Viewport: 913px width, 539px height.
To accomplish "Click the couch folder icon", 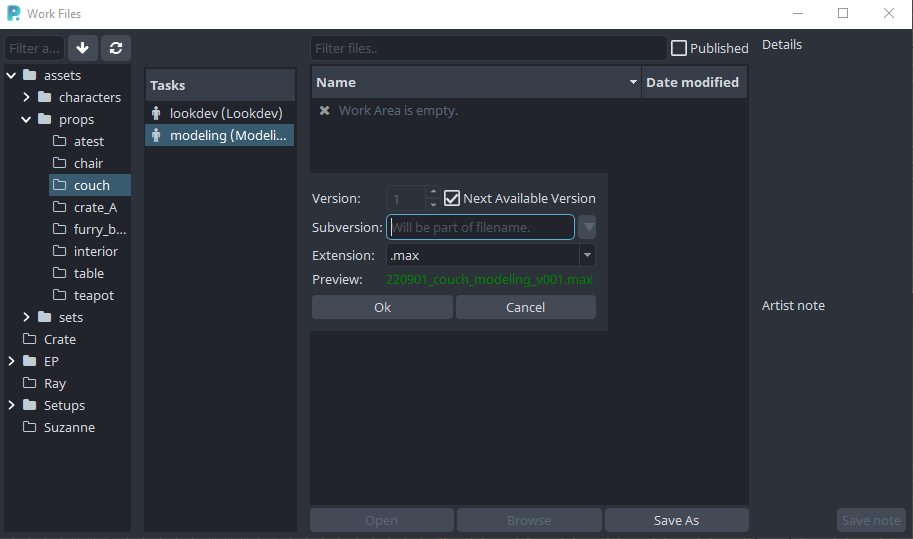I will point(60,185).
